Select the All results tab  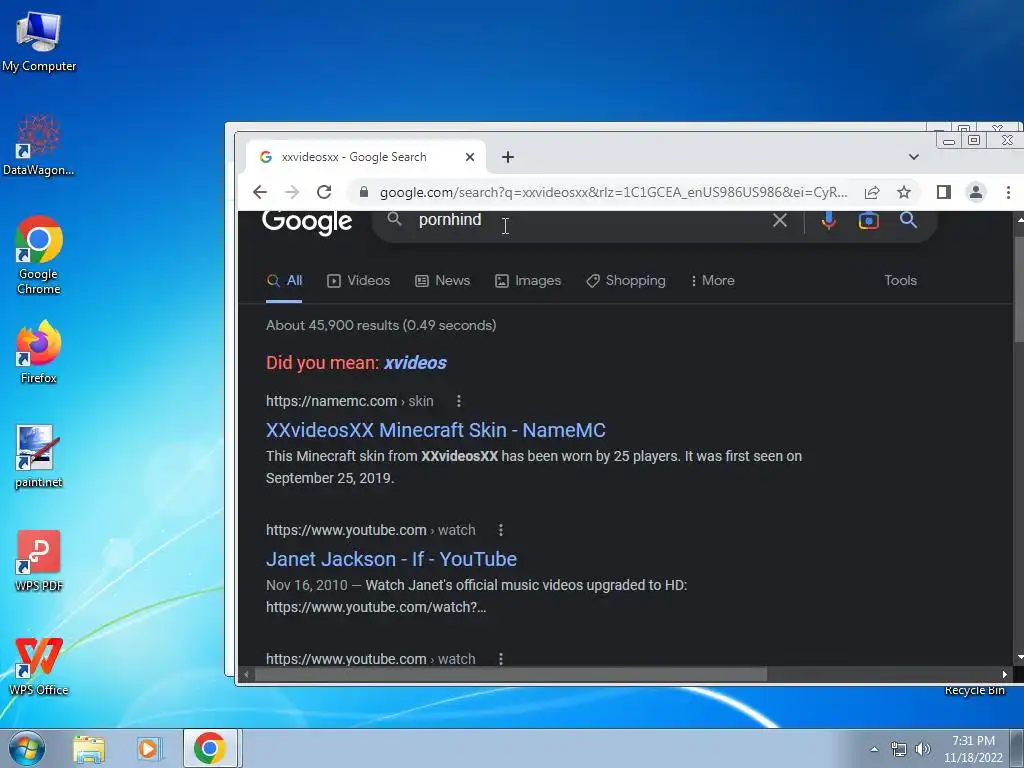(285, 281)
